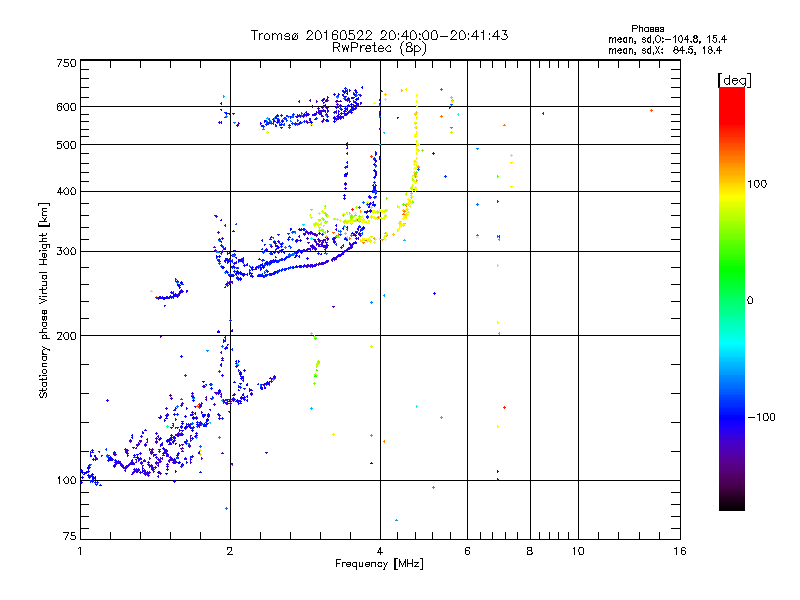Click the colorbar tick label '0'
800x600 pixels.
point(750,301)
